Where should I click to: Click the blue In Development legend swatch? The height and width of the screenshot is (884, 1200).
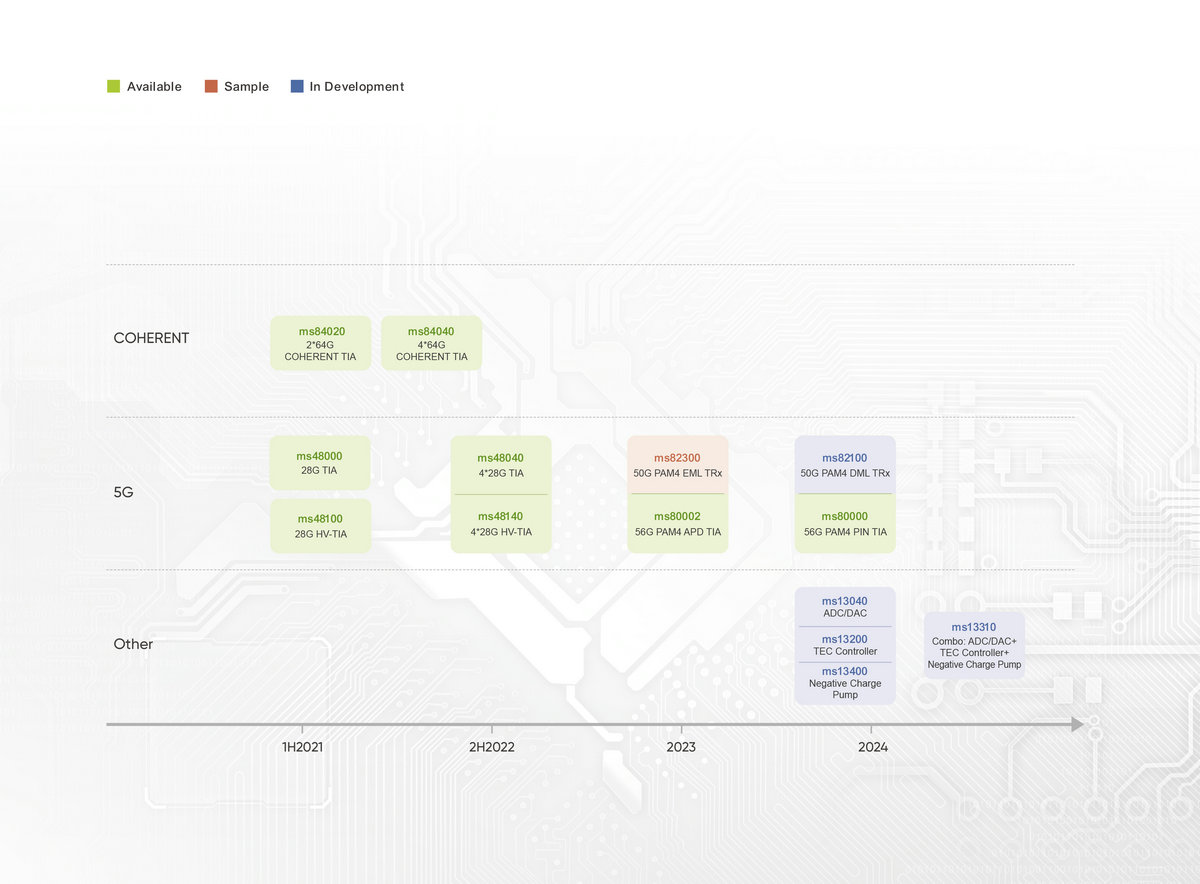[x=296, y=87]
